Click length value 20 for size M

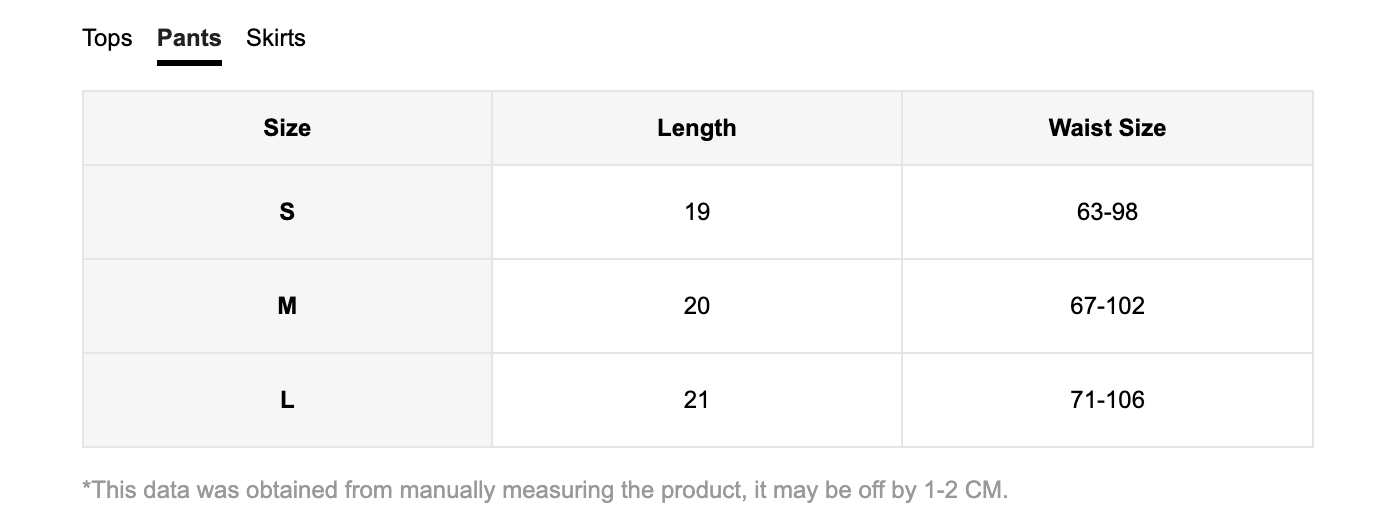coord(697,306)
